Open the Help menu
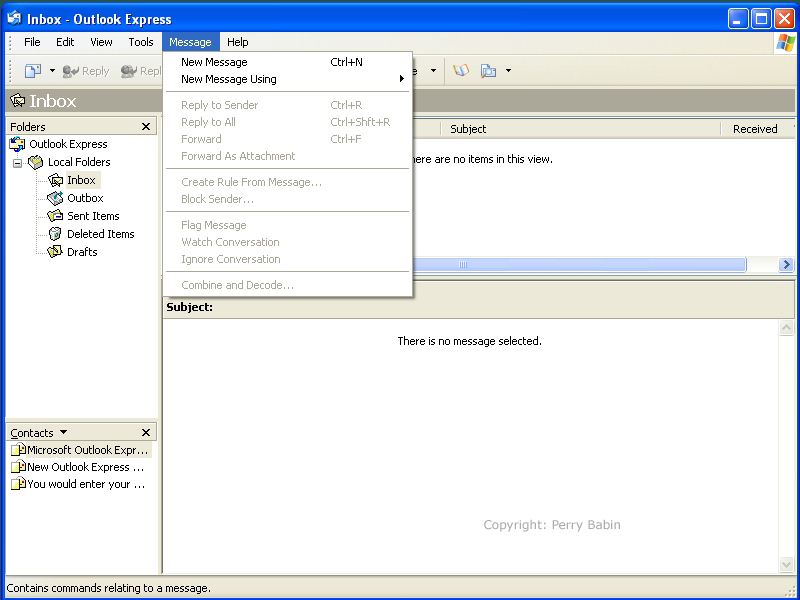This screenshot has width=800, height=600. pos(237,42)
